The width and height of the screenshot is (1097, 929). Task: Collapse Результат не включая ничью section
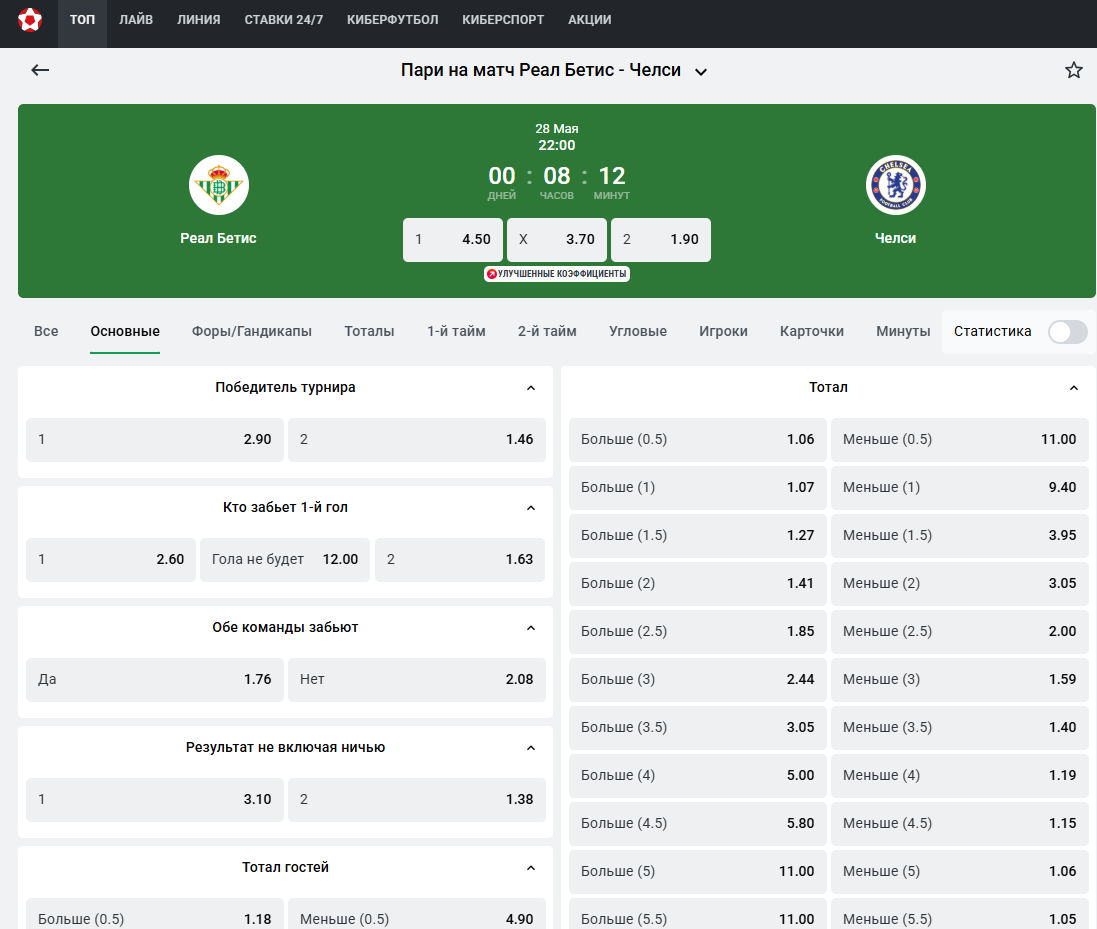531,748
